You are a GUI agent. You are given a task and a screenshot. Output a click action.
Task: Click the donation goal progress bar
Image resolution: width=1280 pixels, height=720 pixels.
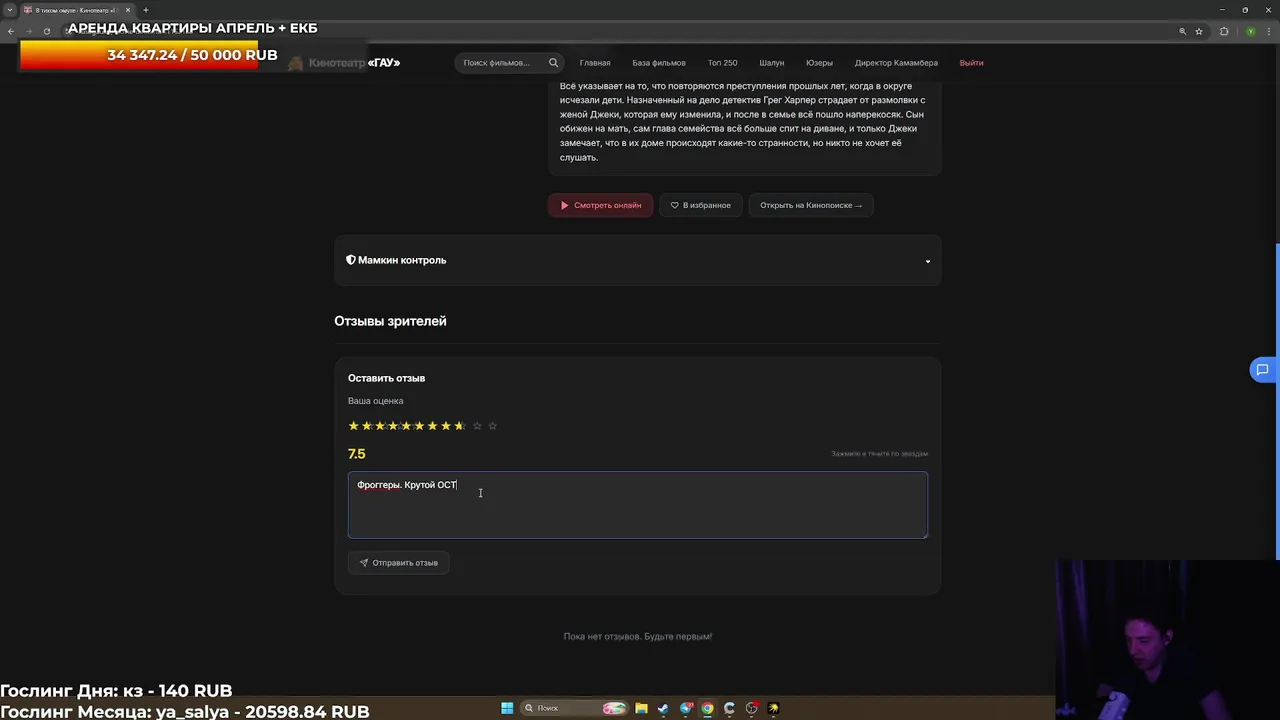click(x=192, y=55)
